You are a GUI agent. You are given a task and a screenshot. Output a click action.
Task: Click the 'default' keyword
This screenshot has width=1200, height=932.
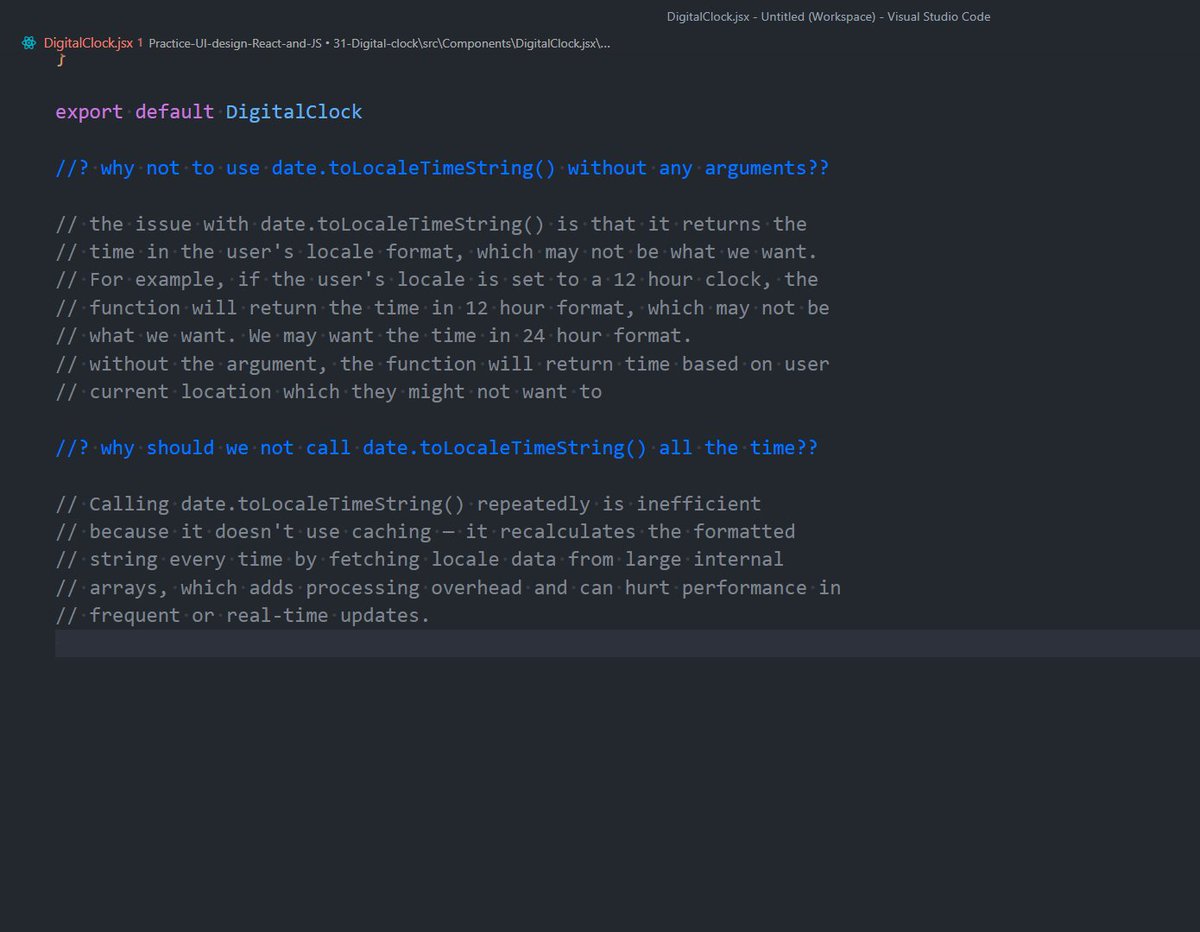coord(175,112)
